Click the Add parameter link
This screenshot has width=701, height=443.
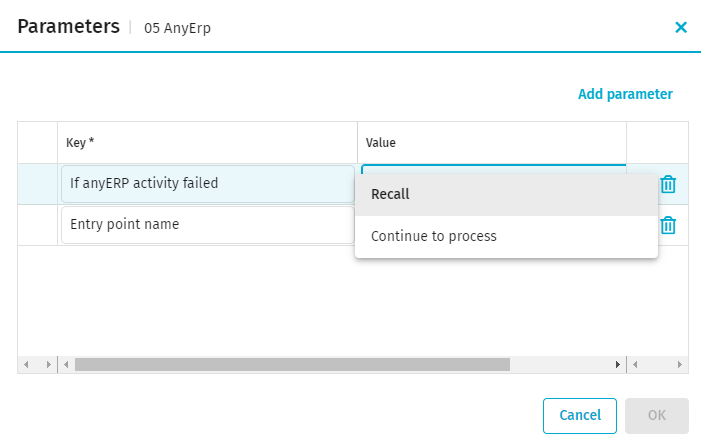pos(625,94)
